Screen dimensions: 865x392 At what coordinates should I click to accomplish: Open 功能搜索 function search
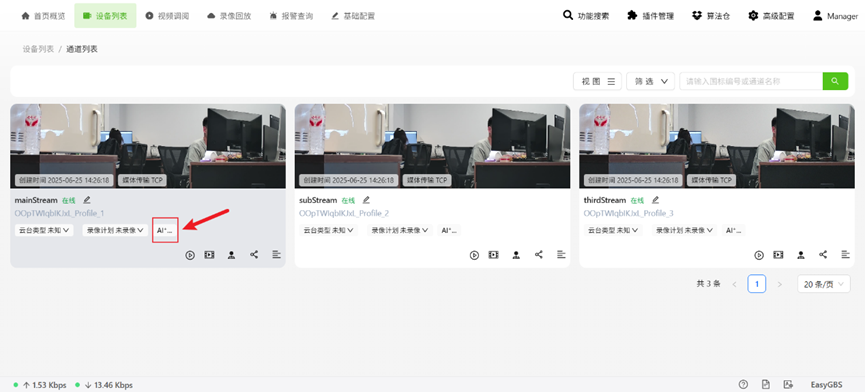586,16
